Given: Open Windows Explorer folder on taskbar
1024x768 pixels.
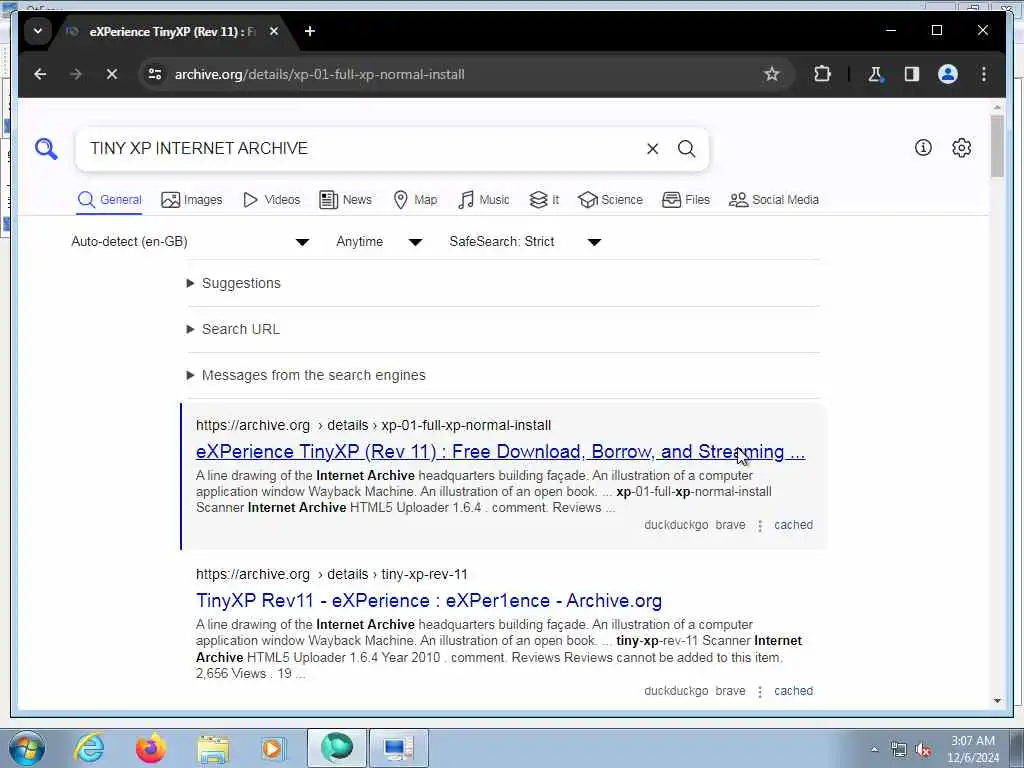Looking at the screenshot, I should pos(213,748).
